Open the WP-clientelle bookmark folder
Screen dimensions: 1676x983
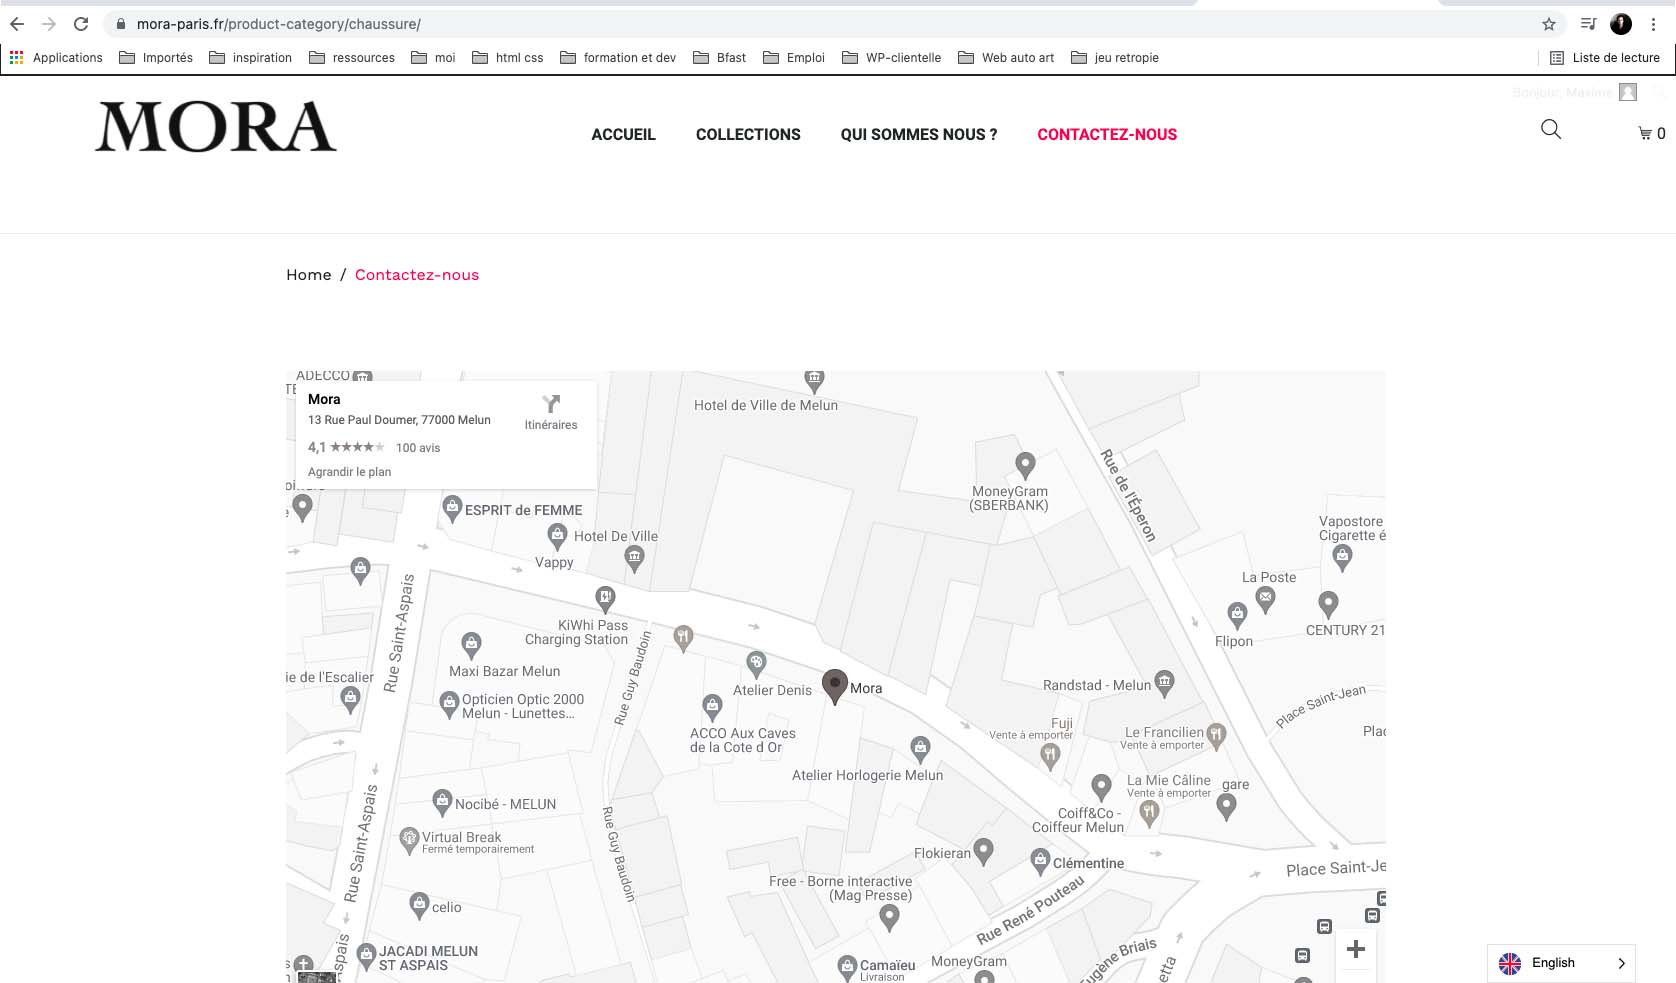892,58
